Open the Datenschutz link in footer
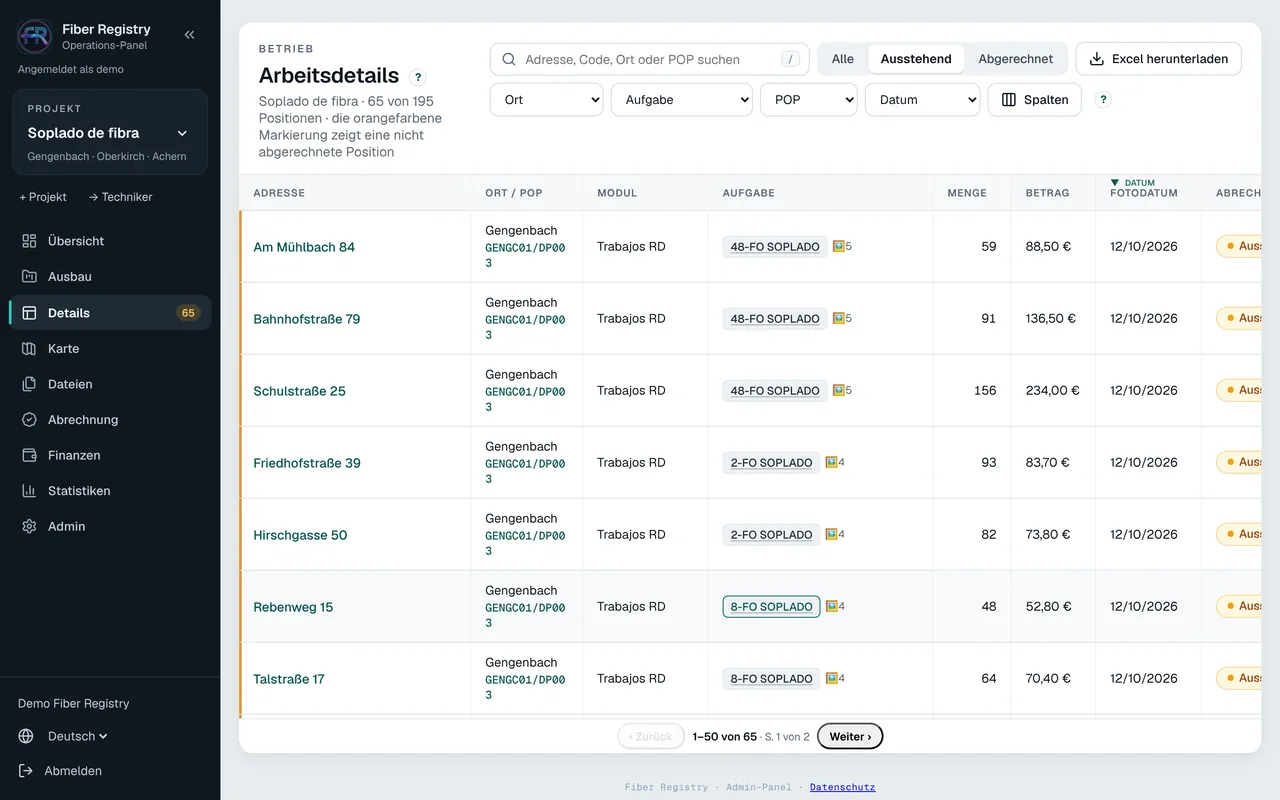 [x=842, y=787]
